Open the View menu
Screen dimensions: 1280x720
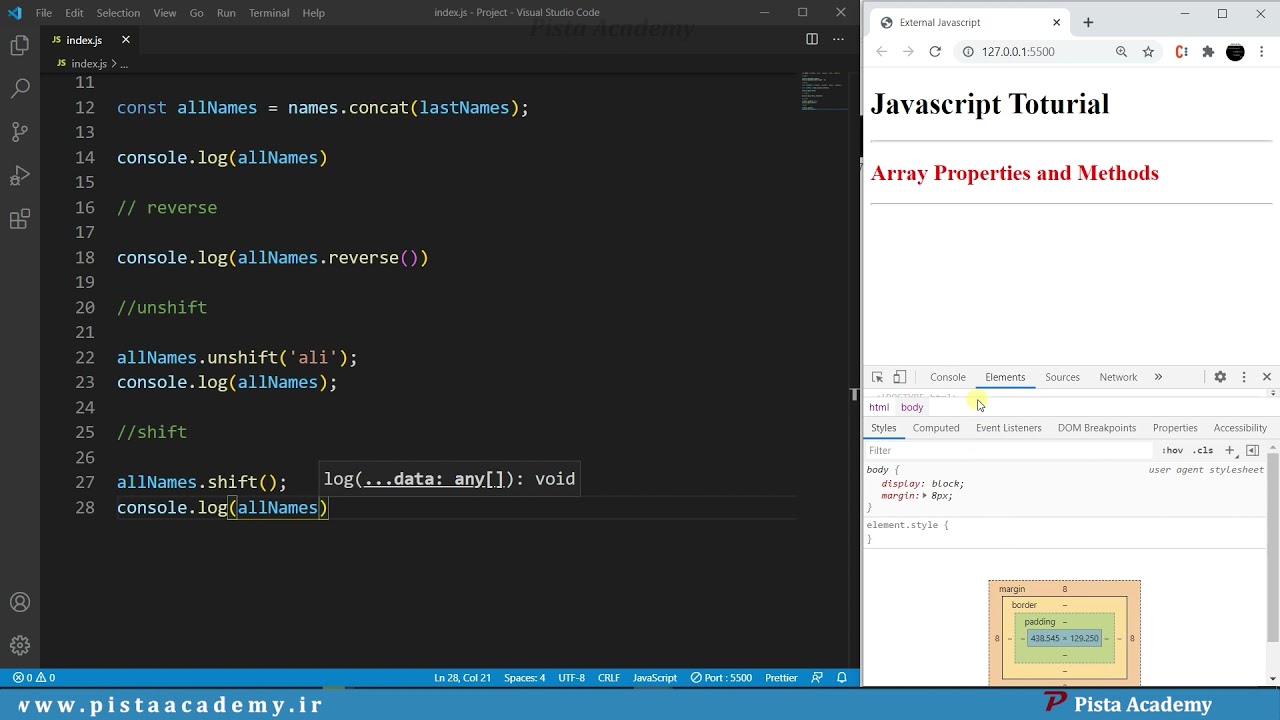(x=165, y=13)
